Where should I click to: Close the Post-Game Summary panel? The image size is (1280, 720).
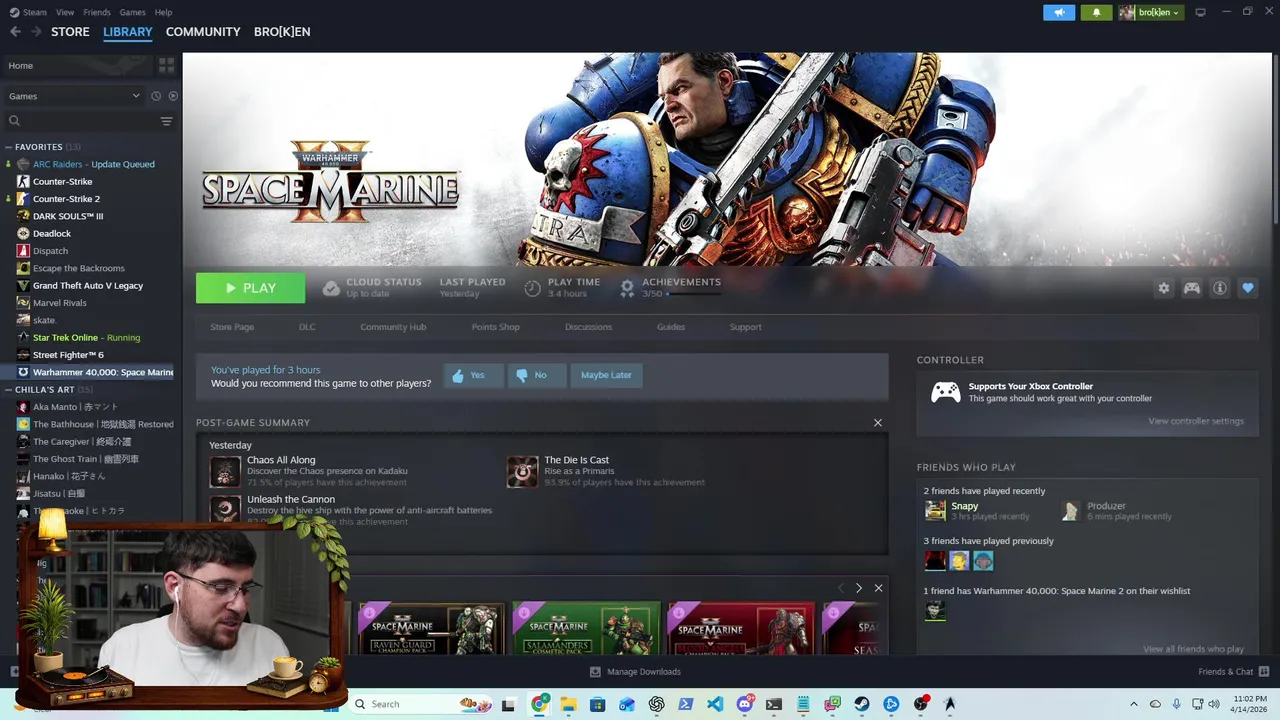tap(878, 422)
